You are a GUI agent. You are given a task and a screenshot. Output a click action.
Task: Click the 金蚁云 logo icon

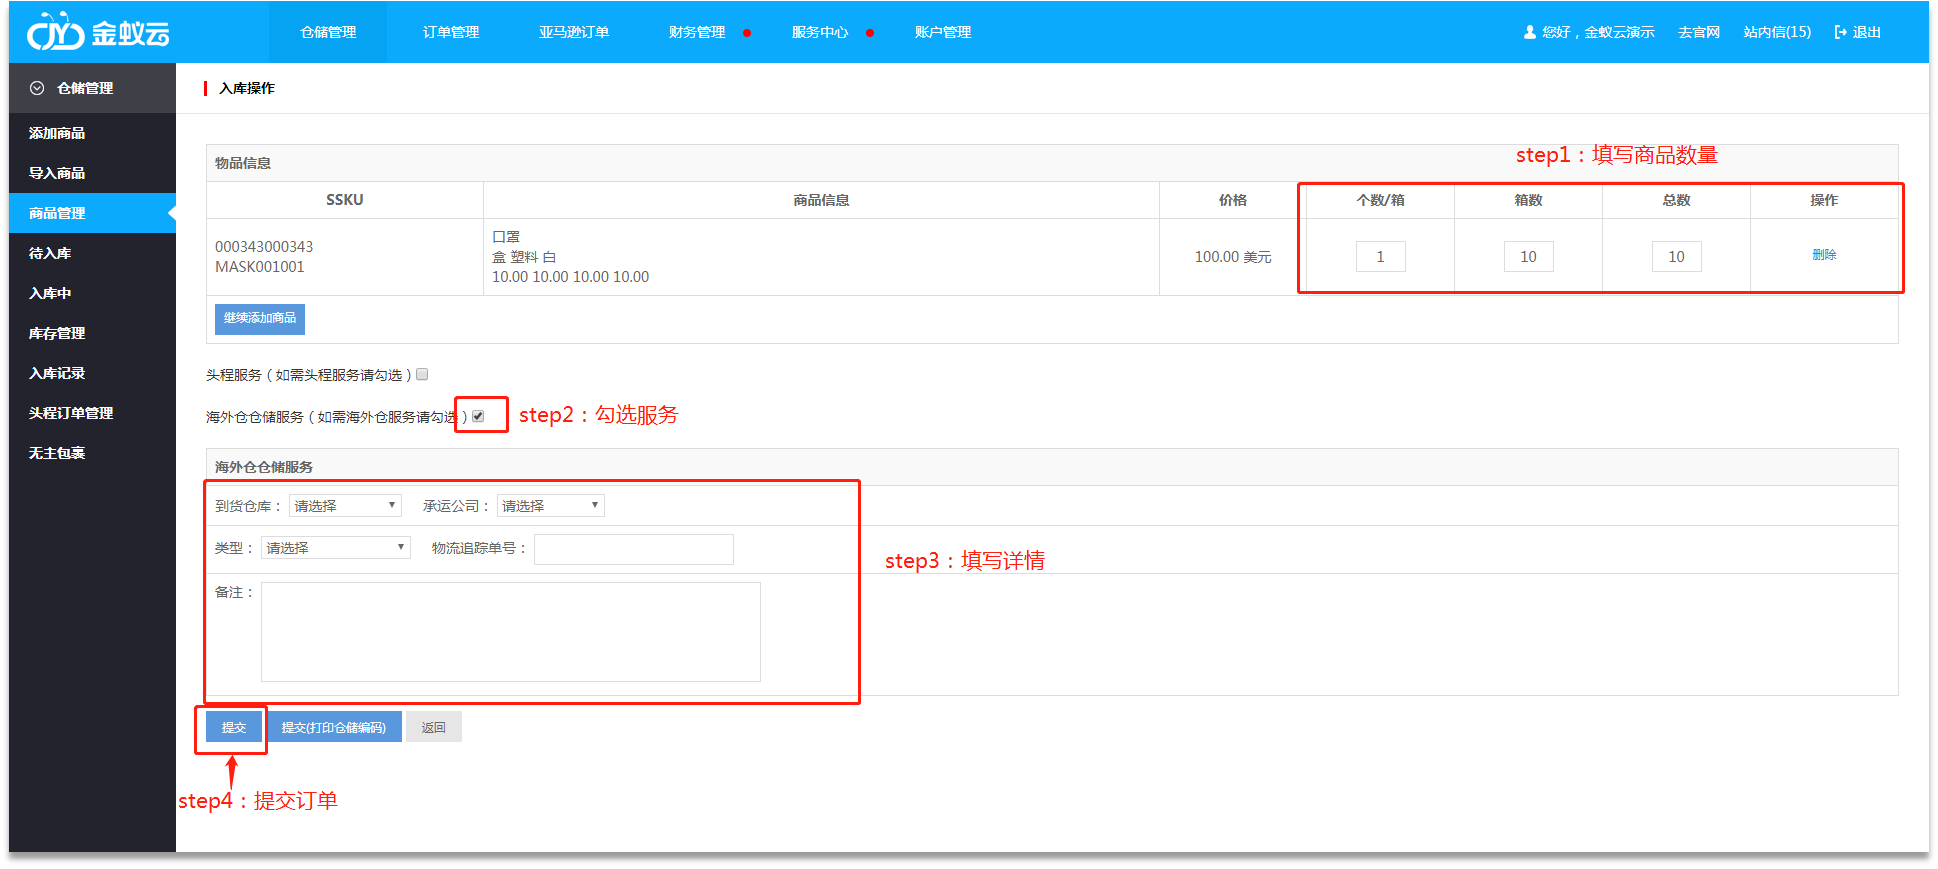(x=55, y=33)
